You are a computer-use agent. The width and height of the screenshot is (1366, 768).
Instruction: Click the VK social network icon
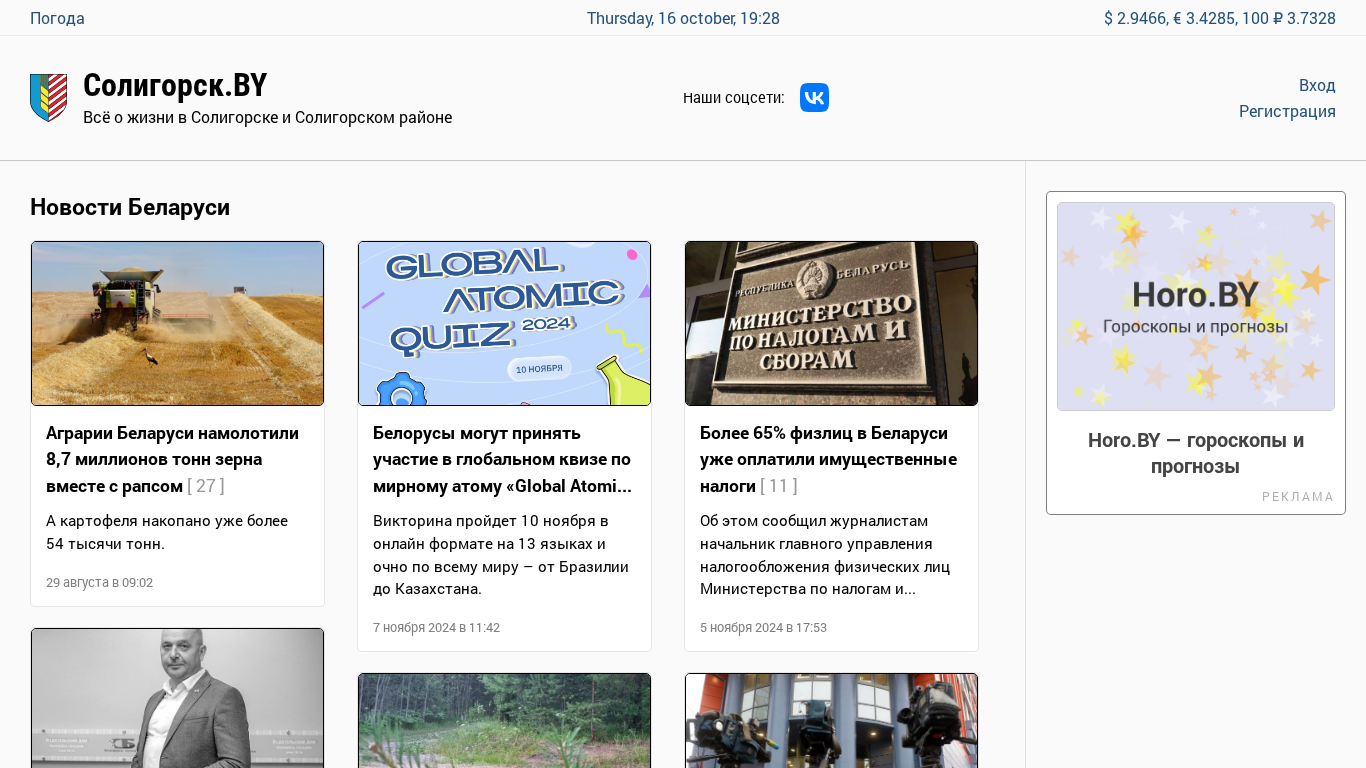point(814,98)
